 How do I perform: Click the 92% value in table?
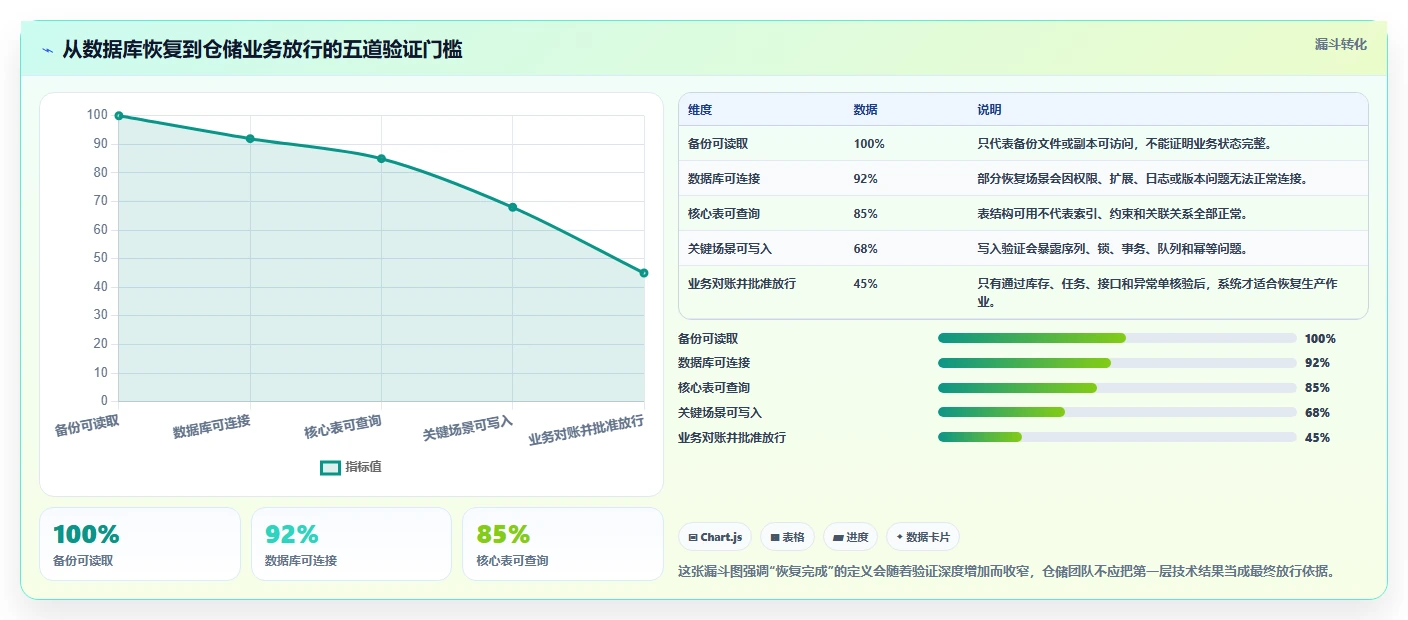click(x=866, y=179)
